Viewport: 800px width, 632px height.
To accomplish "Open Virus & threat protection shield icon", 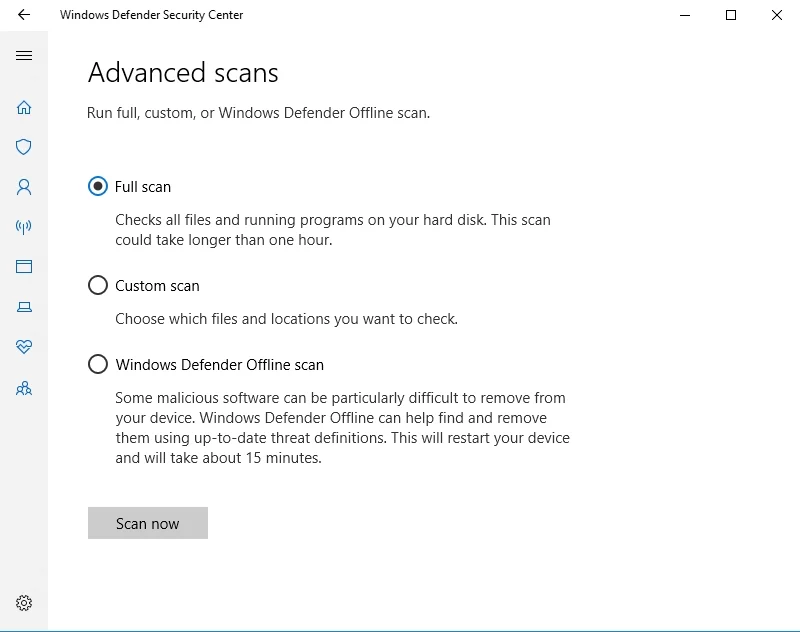I will (x=24, y=147).
